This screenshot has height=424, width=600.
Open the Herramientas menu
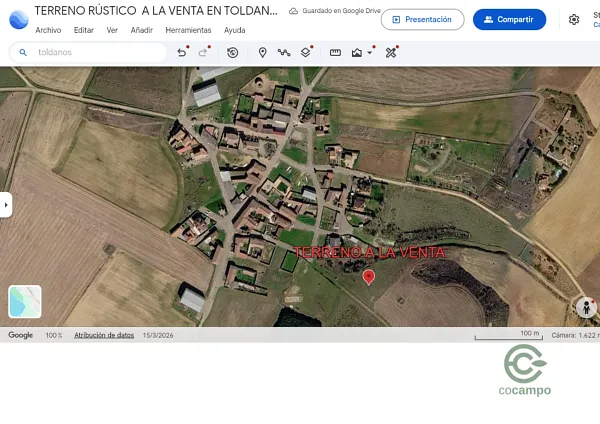188,30
